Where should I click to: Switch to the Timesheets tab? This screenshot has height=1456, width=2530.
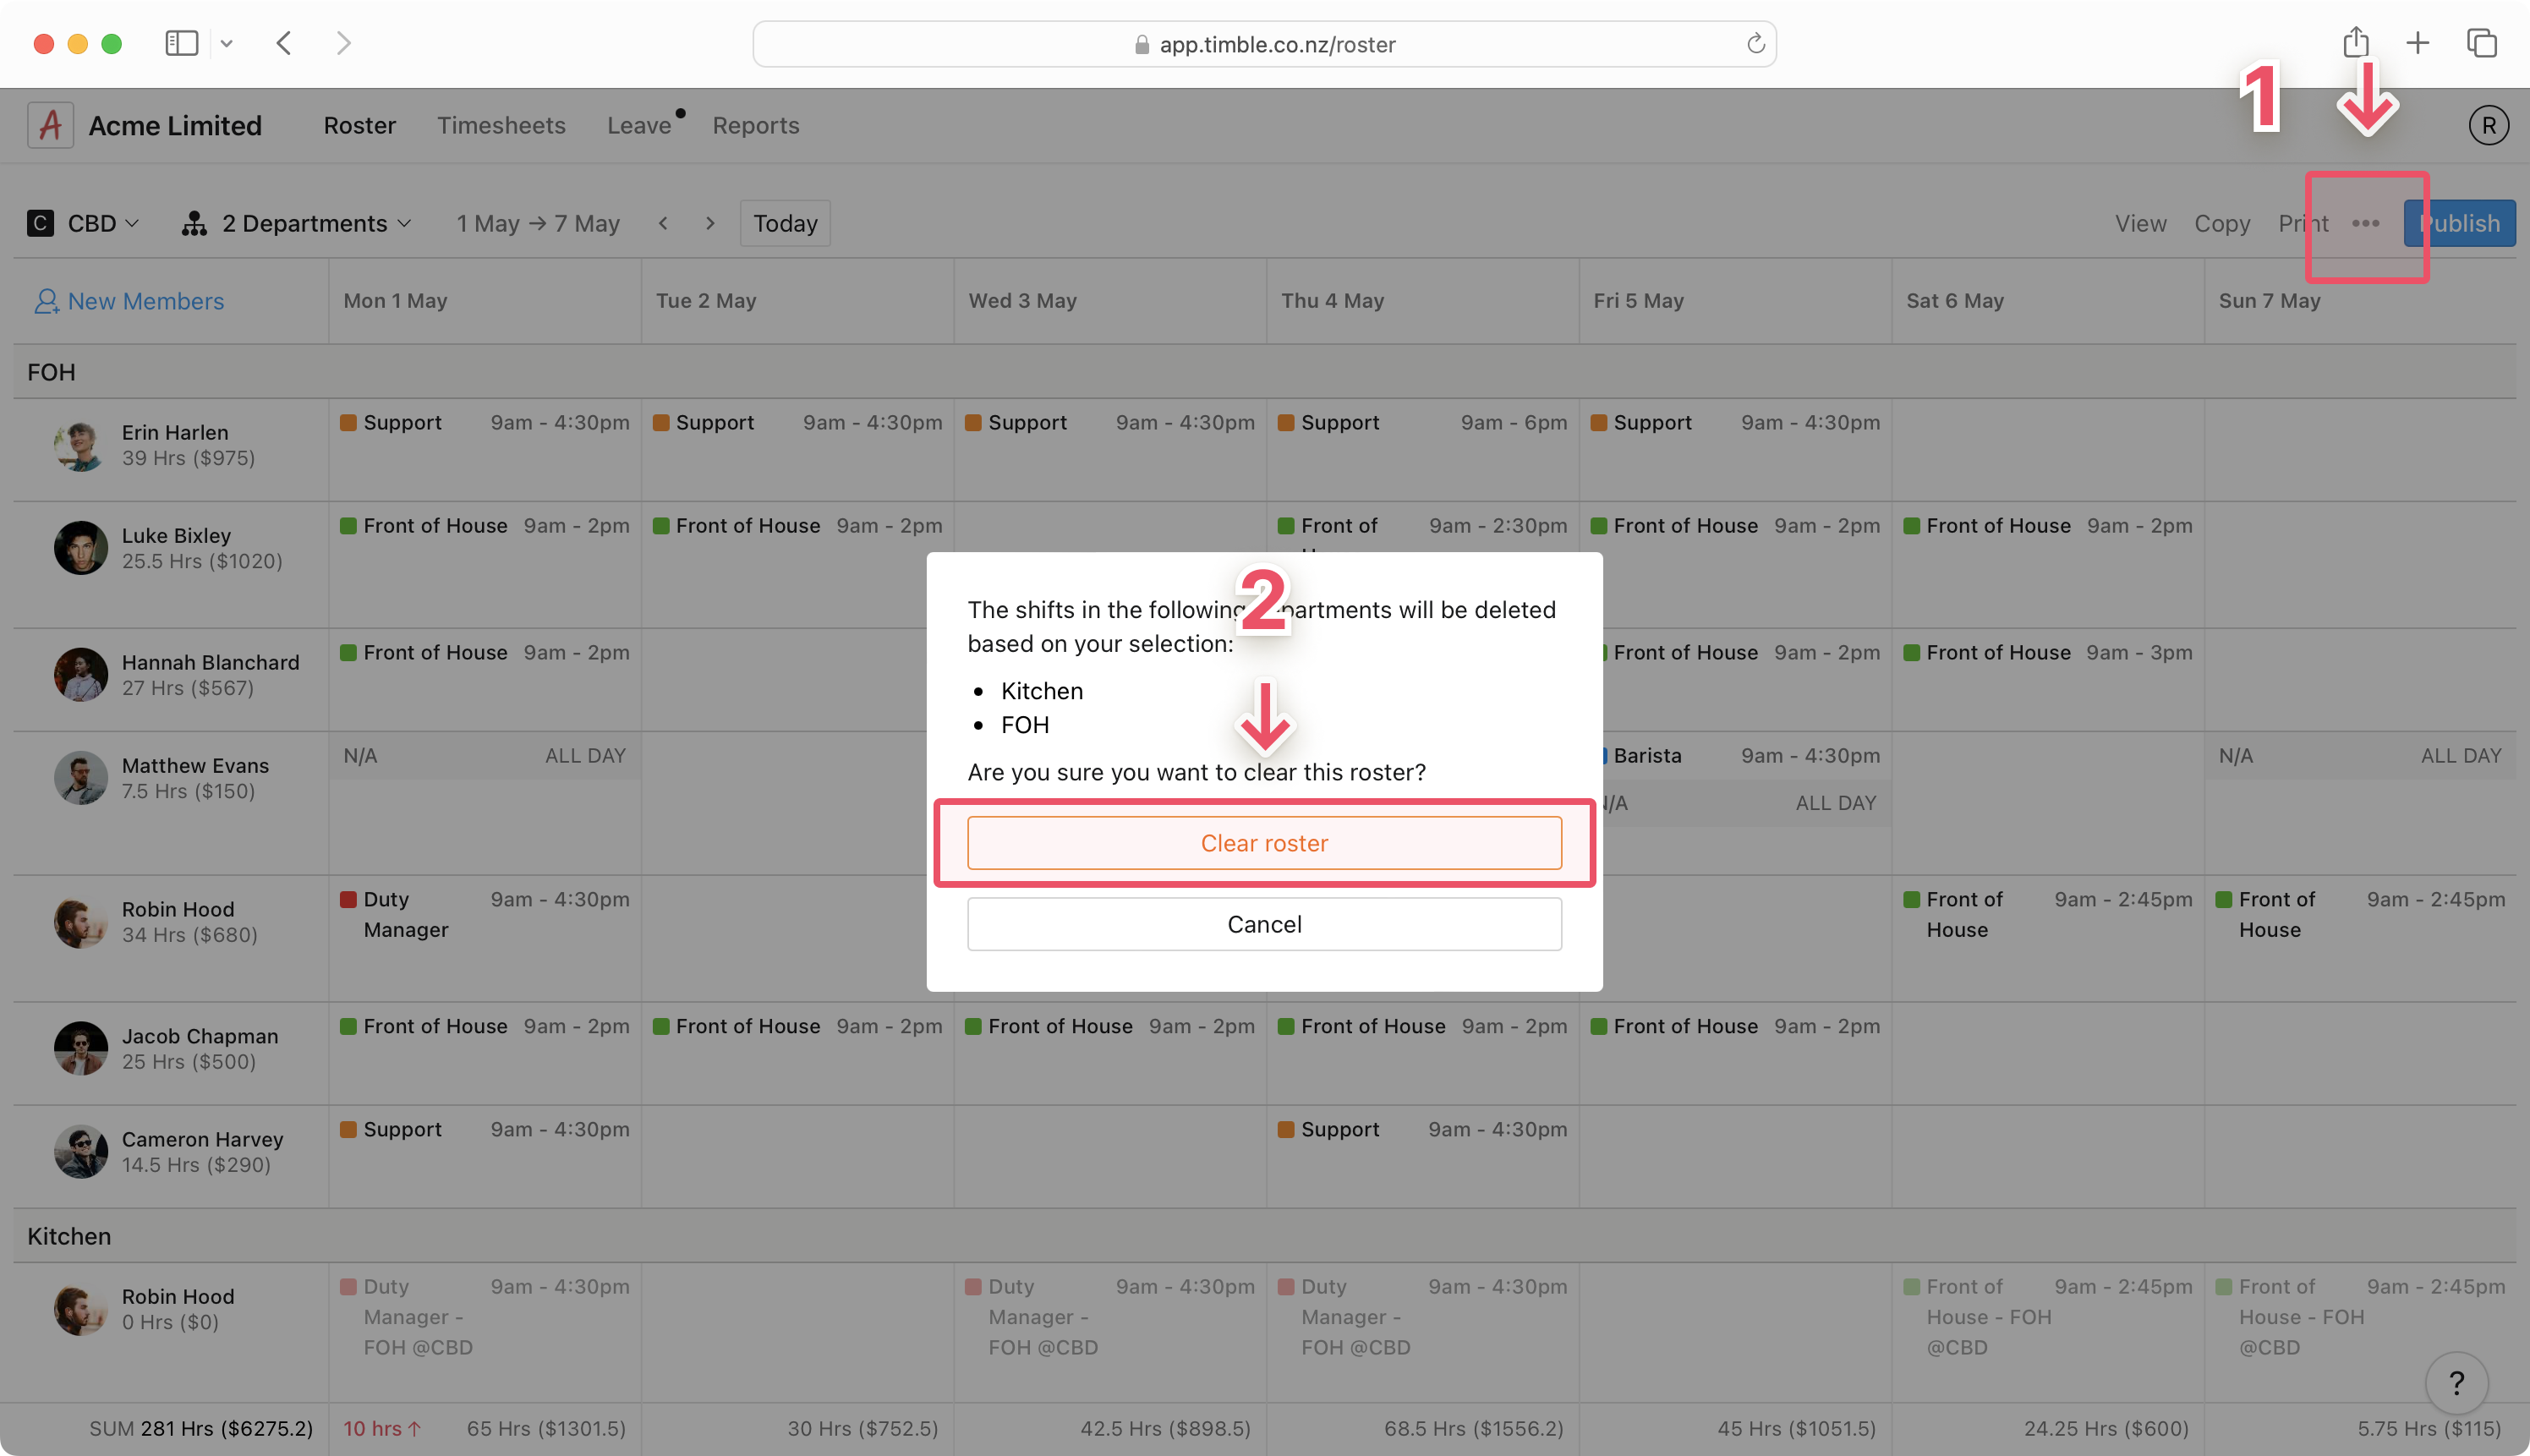click(501, 125)
